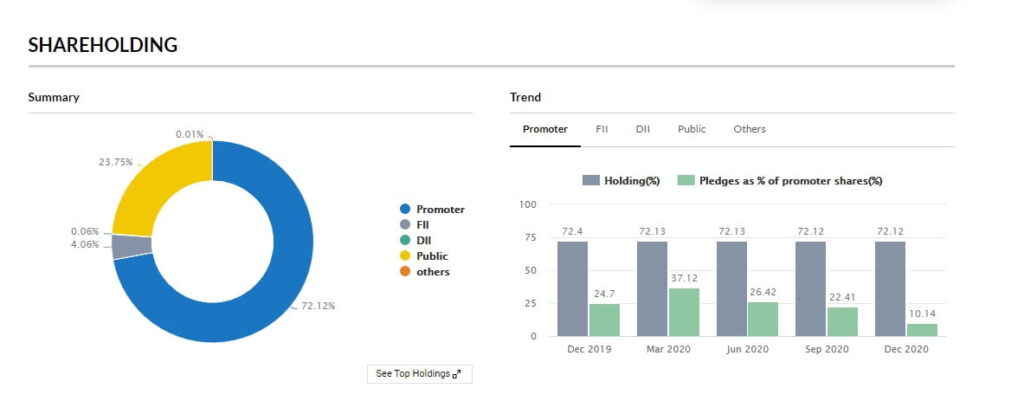Toggle the Promoter legend item in Summary
1024x401 pixels.
pyautogui.click(x=440, y=209)
